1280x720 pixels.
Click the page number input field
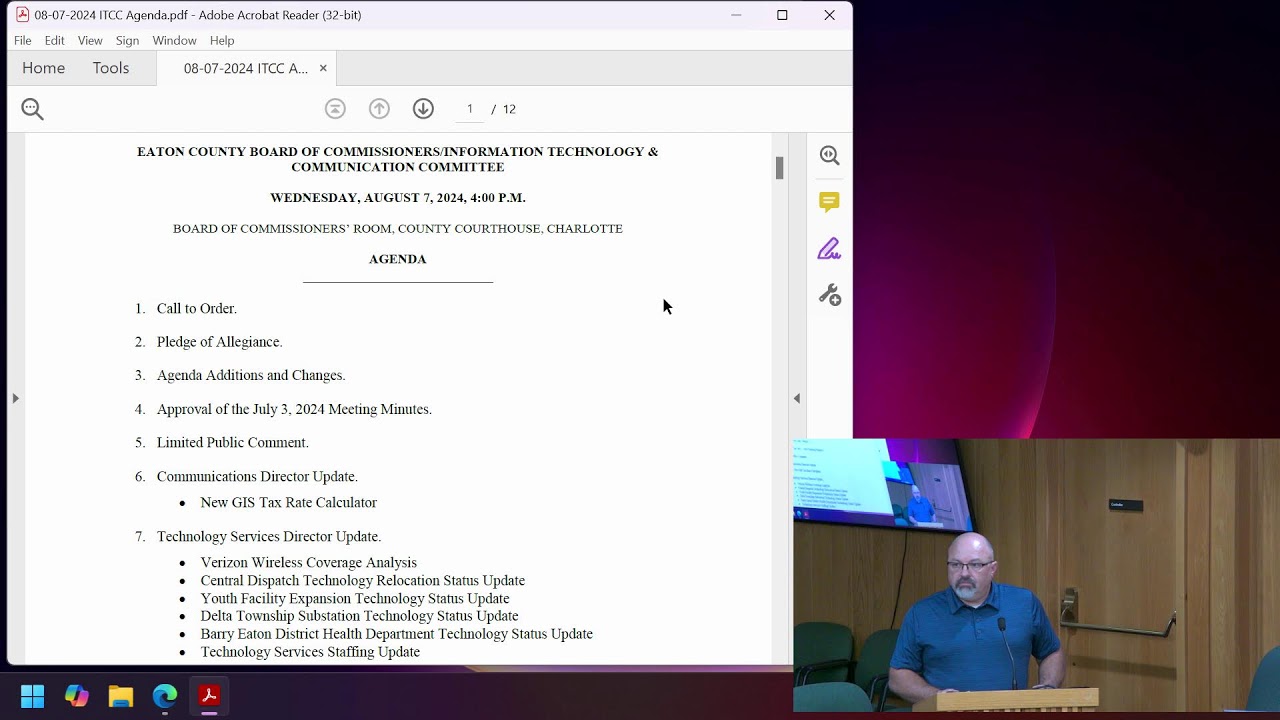click(x=469, y=109)
